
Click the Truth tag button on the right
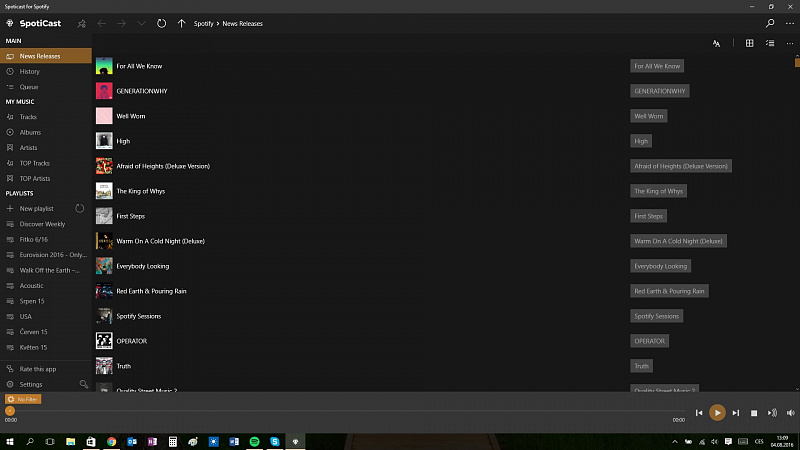click(641, 366)
